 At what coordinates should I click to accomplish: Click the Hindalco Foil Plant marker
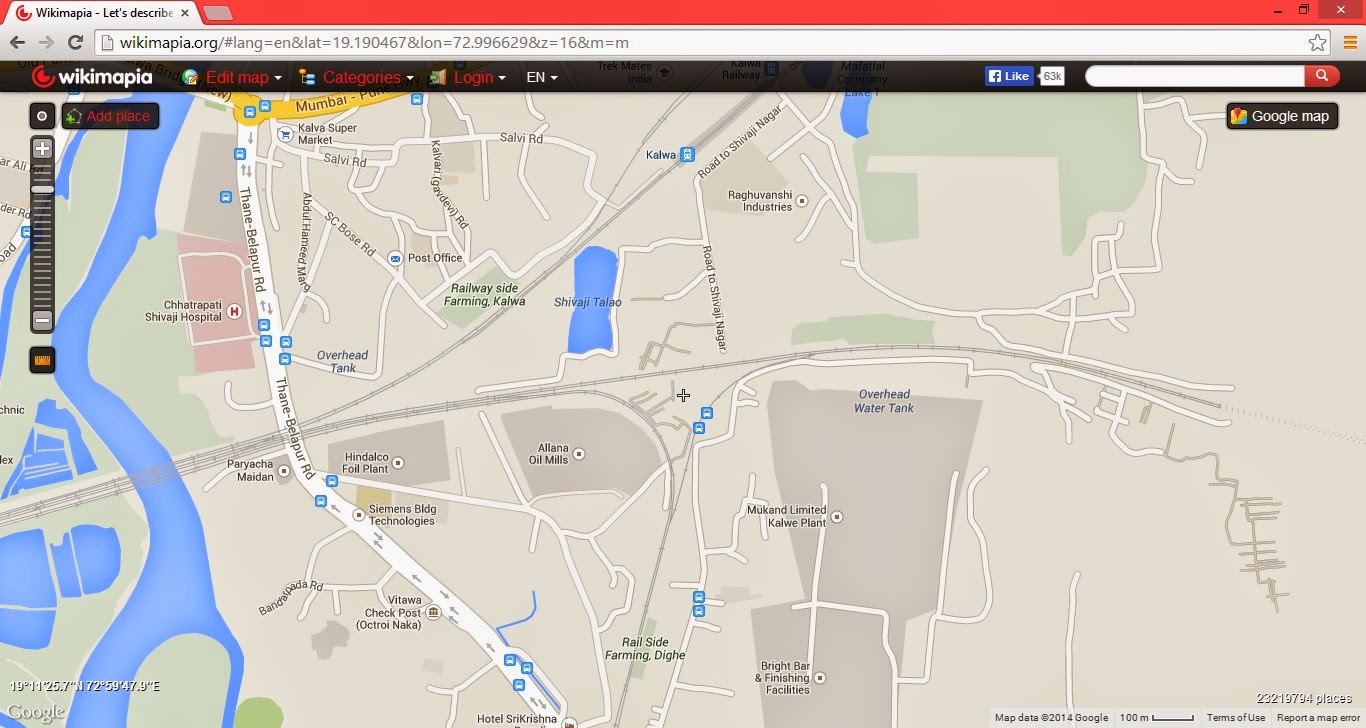click(x=398, y=462)
